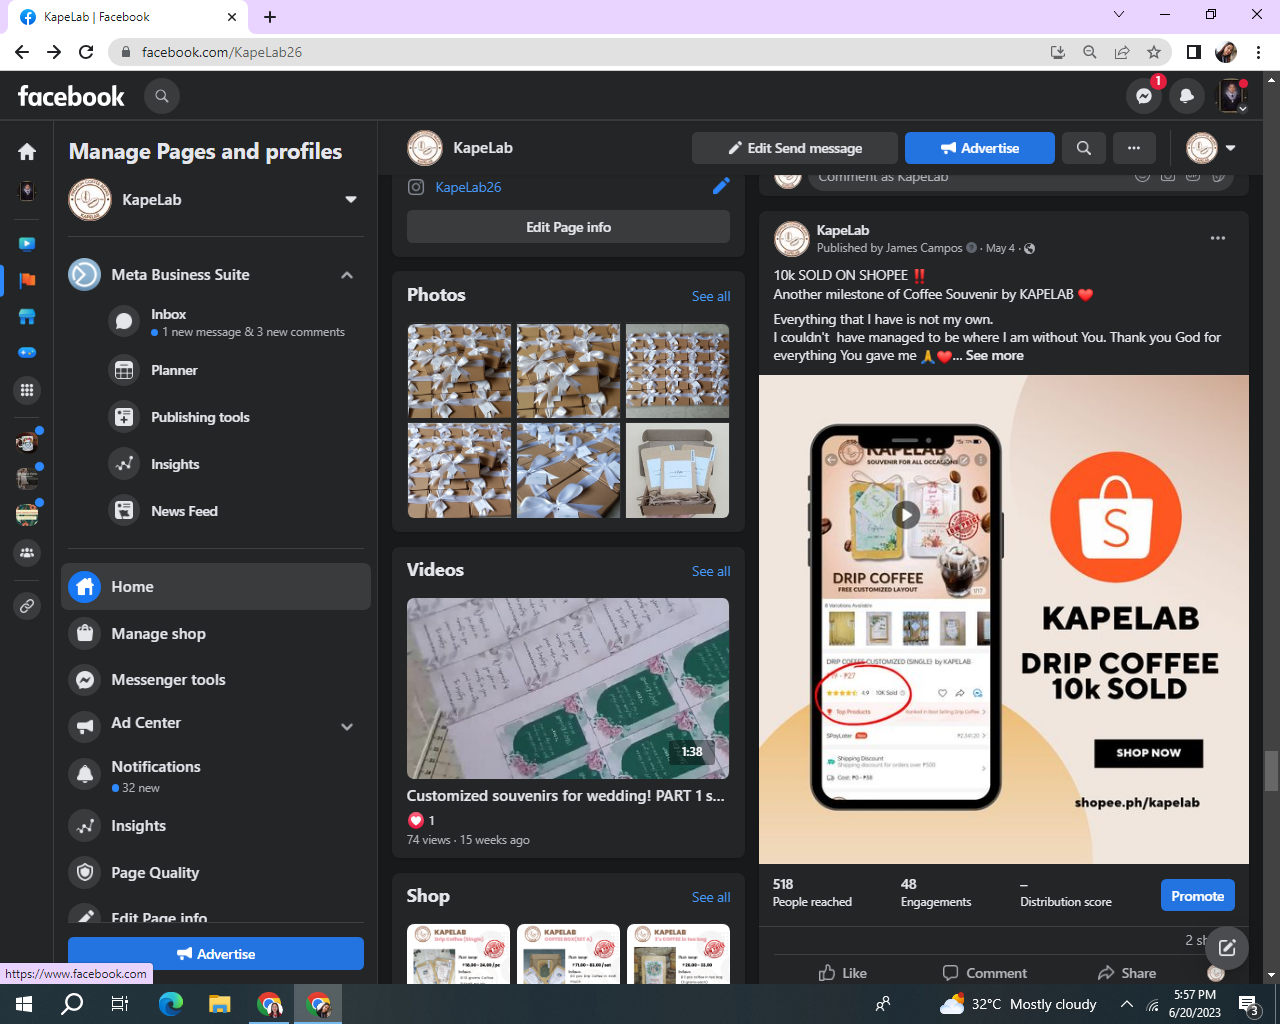Open post options ellipsis on KapeLab post

[1218, 238]
